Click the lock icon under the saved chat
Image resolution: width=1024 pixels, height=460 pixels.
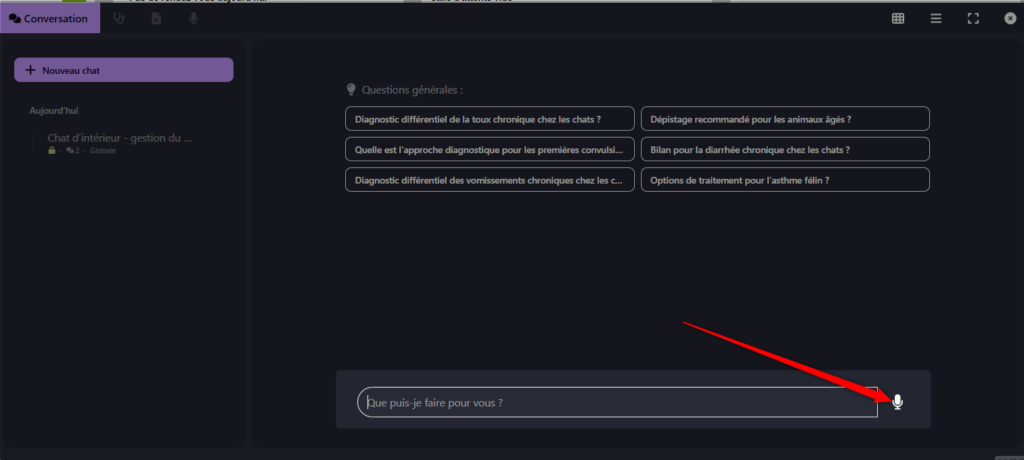tap(52, 150)
